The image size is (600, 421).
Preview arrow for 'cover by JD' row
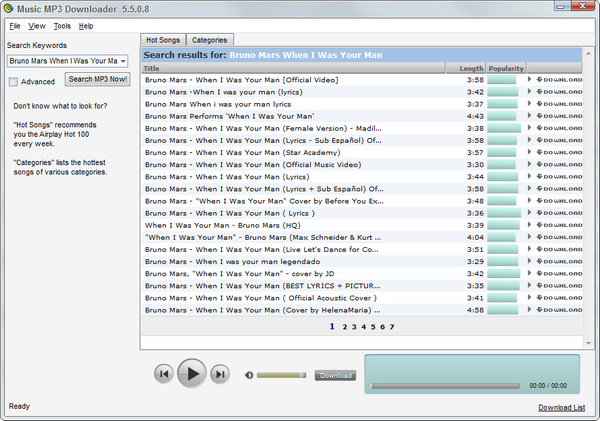coord(529,273)
